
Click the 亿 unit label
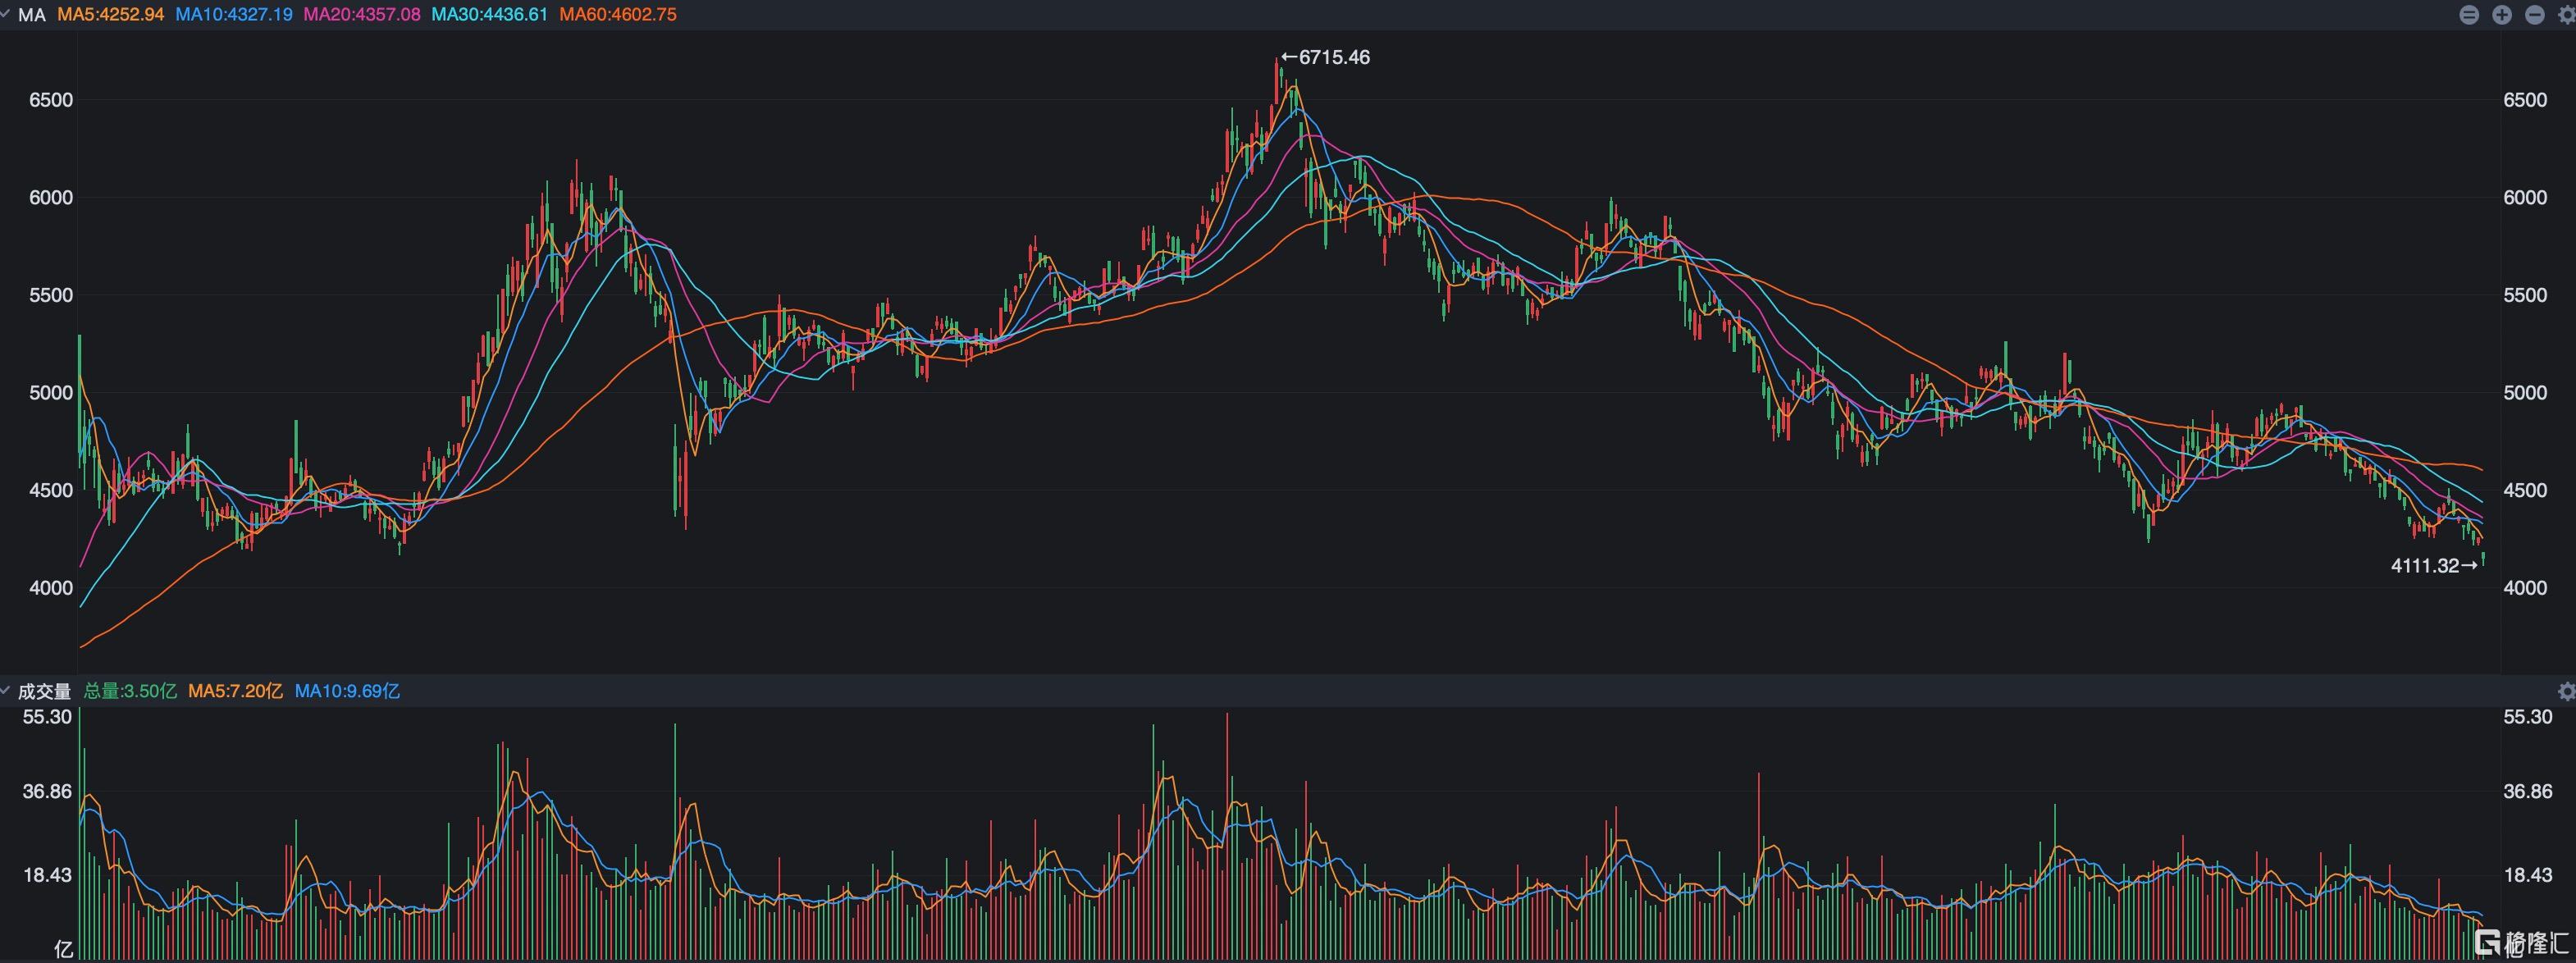pos(63,949)
